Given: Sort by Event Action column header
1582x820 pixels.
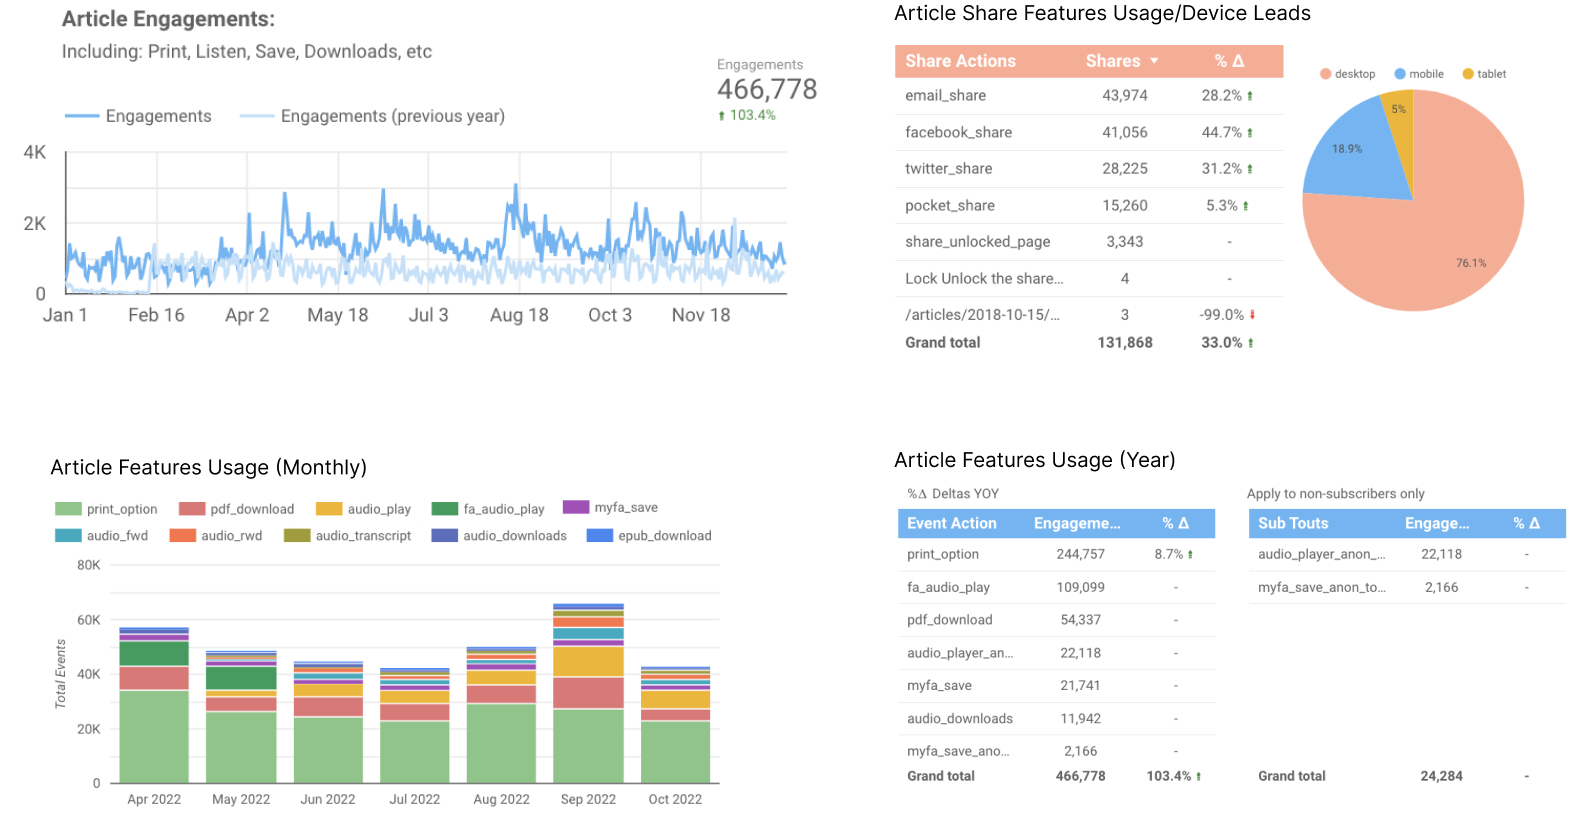Looking at the screenshot, I should [x=951, y=523].
